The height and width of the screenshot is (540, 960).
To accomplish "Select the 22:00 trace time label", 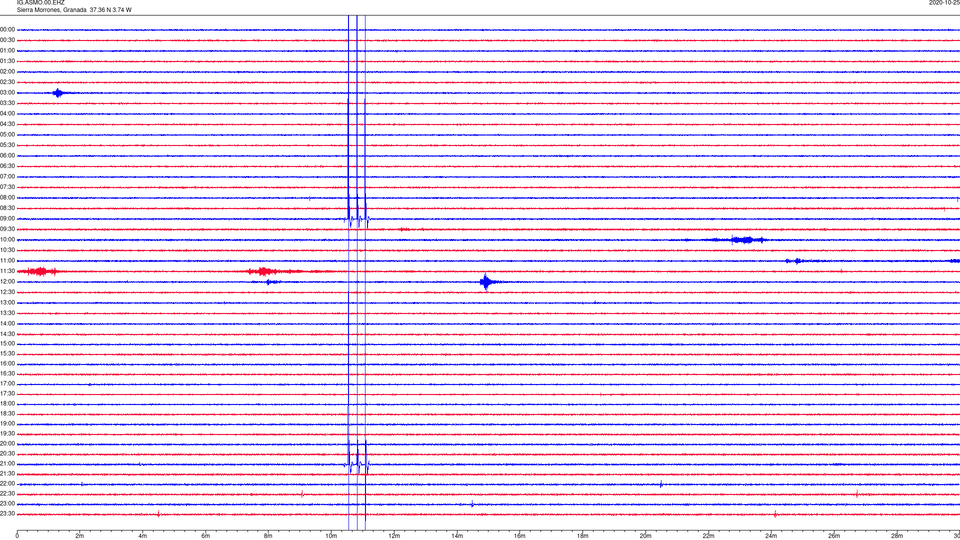I will pyautogui.click(x=7, y=484).
